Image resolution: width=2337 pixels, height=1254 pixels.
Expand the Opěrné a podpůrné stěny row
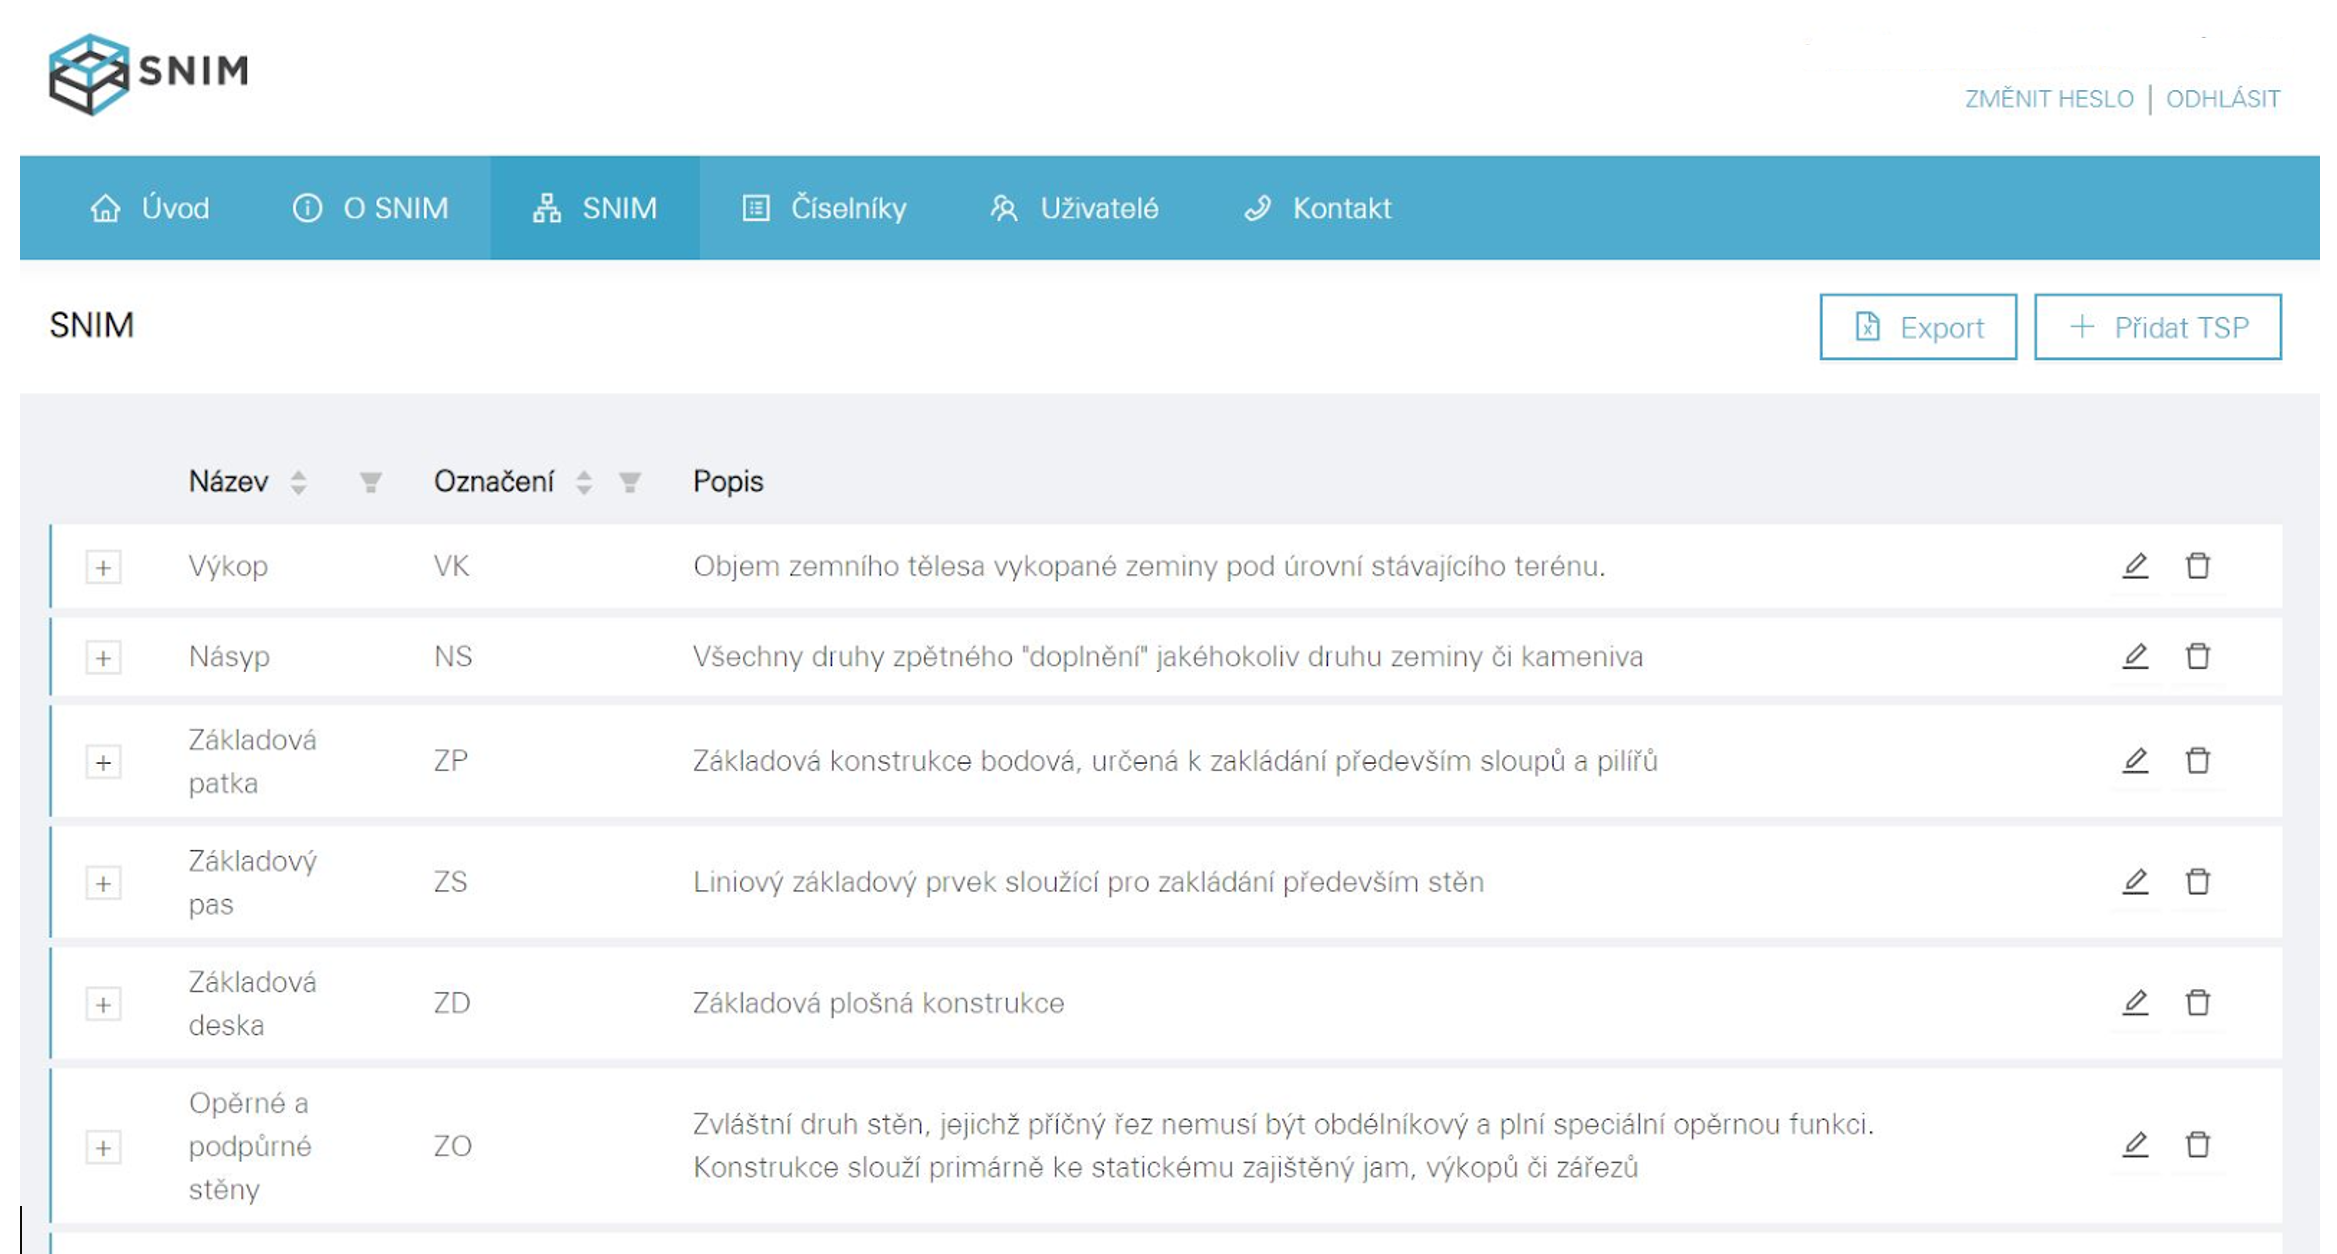[x=104, y=1146]
